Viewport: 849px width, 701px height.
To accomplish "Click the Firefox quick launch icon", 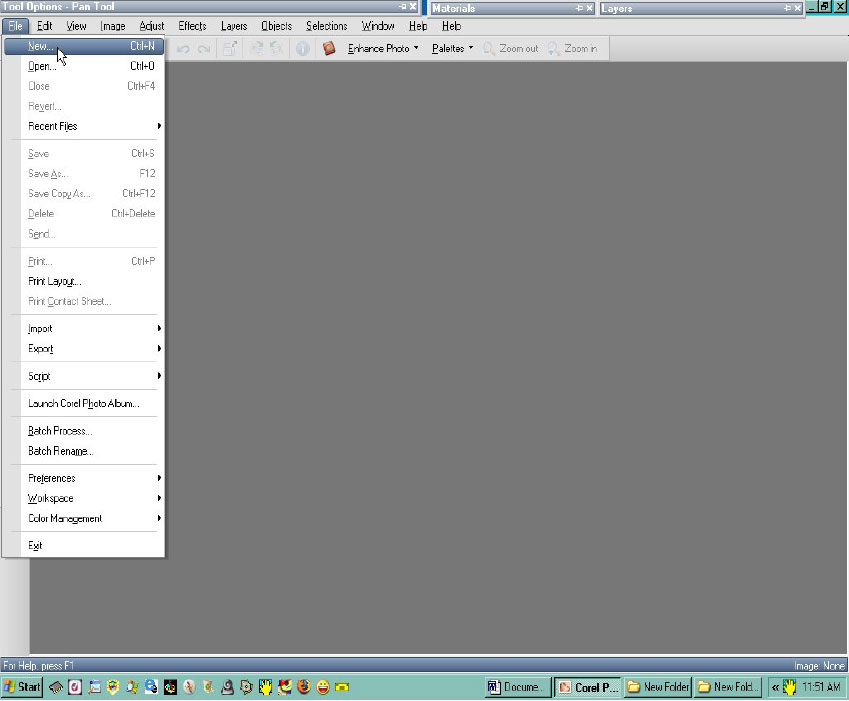I will point(304,687).
